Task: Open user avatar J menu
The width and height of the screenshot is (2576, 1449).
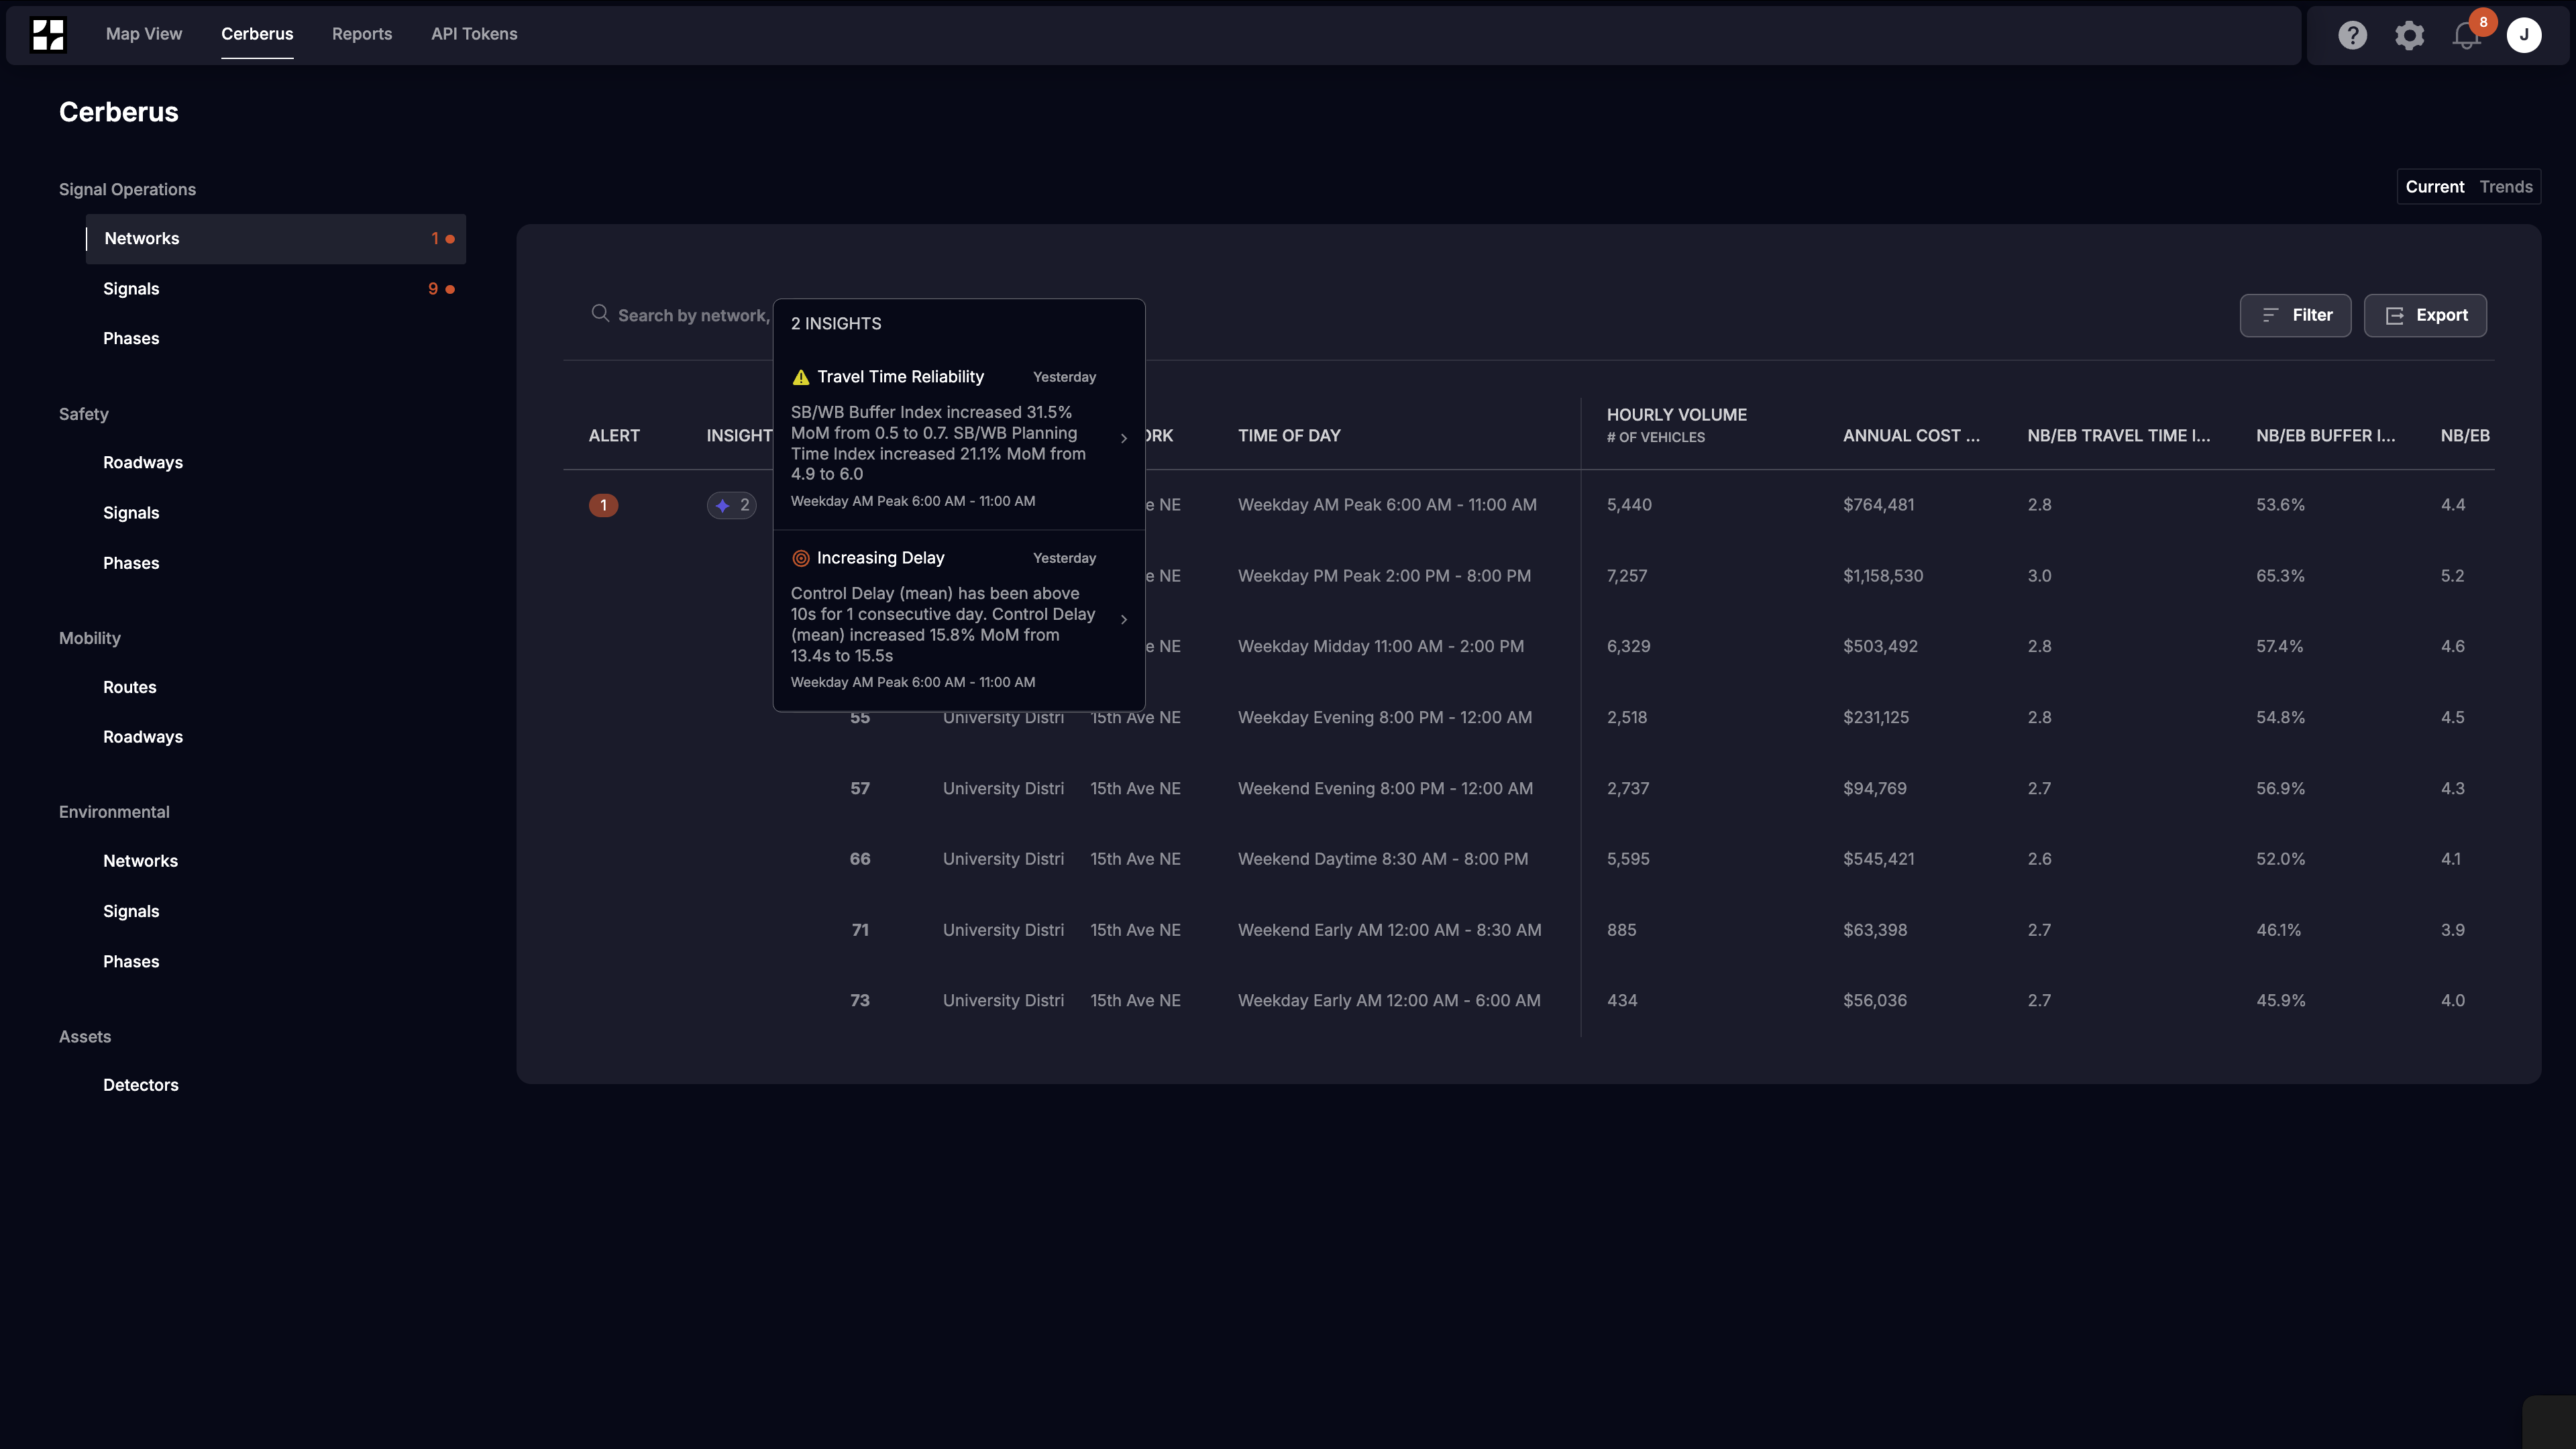Action: click(2524, 35)
